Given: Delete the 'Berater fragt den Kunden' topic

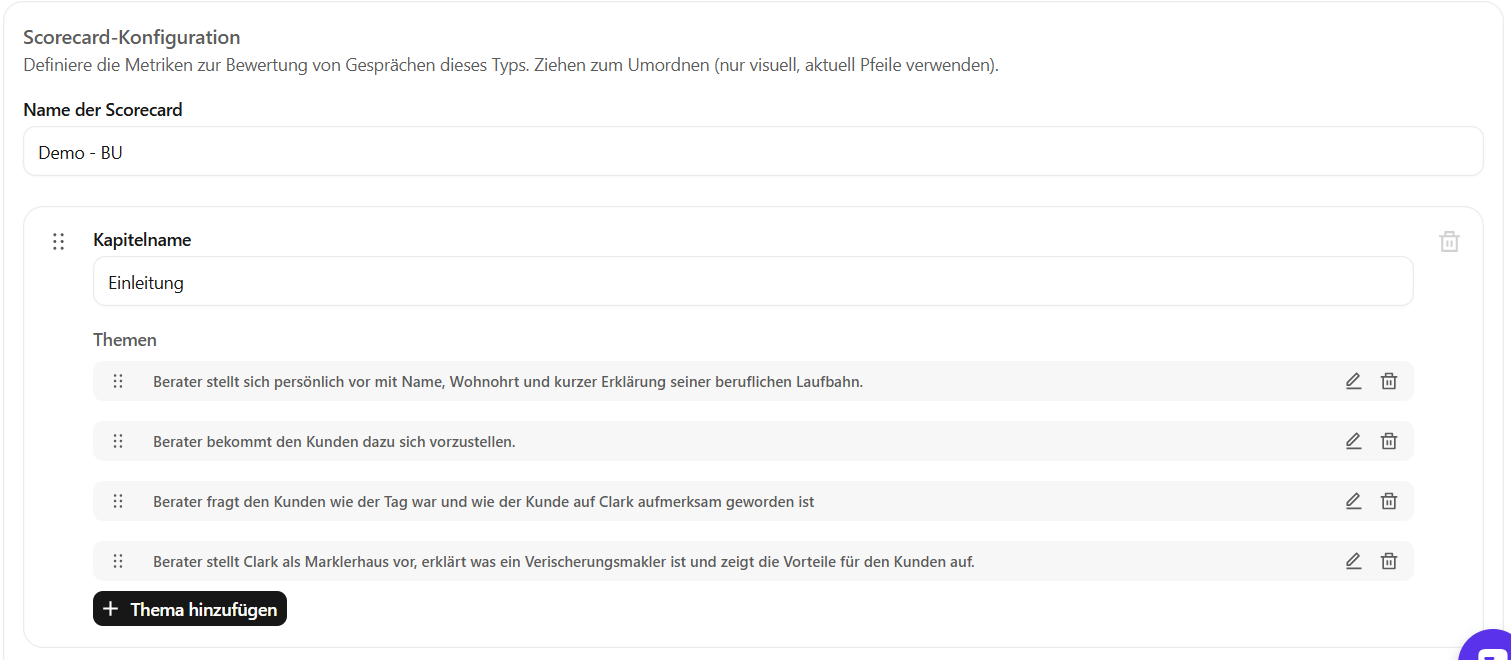Looking at the screenshot, I should point(1389,501).
